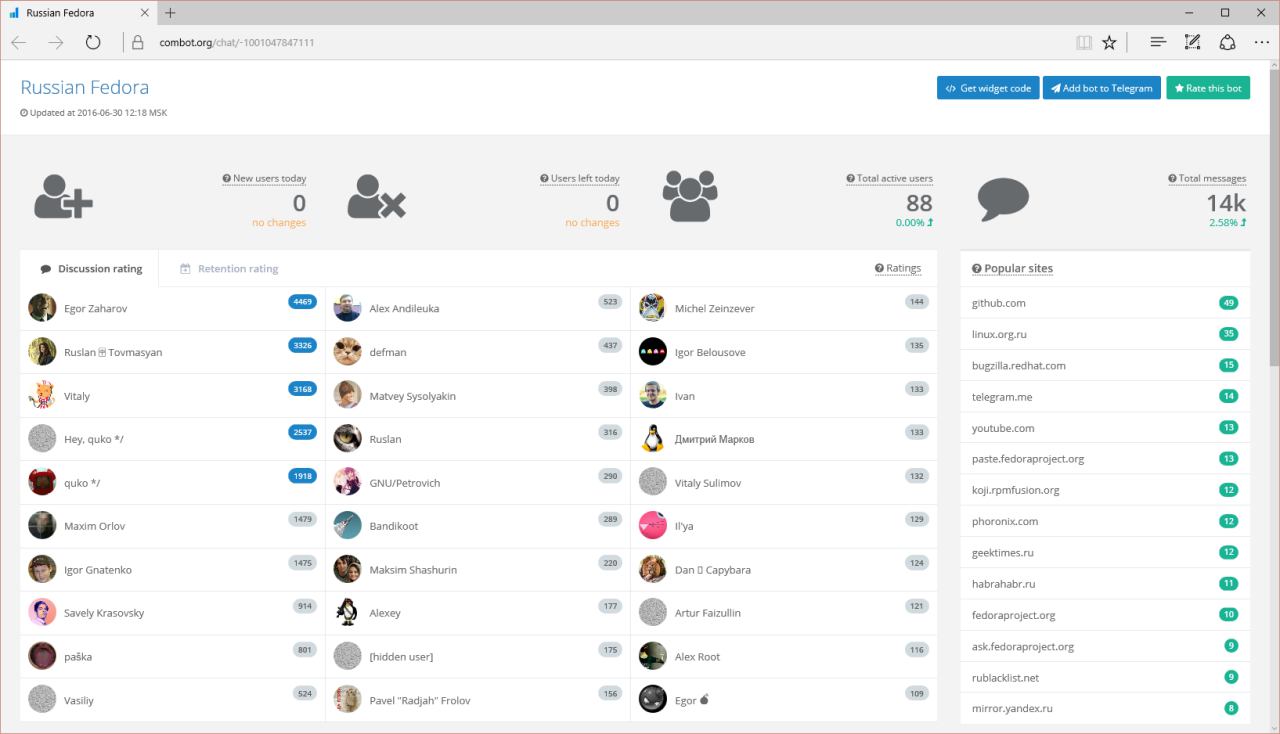The width and height of the screenshot is (1280, 734).
Task: Click the Users left today label
Action: pos(580,179)
